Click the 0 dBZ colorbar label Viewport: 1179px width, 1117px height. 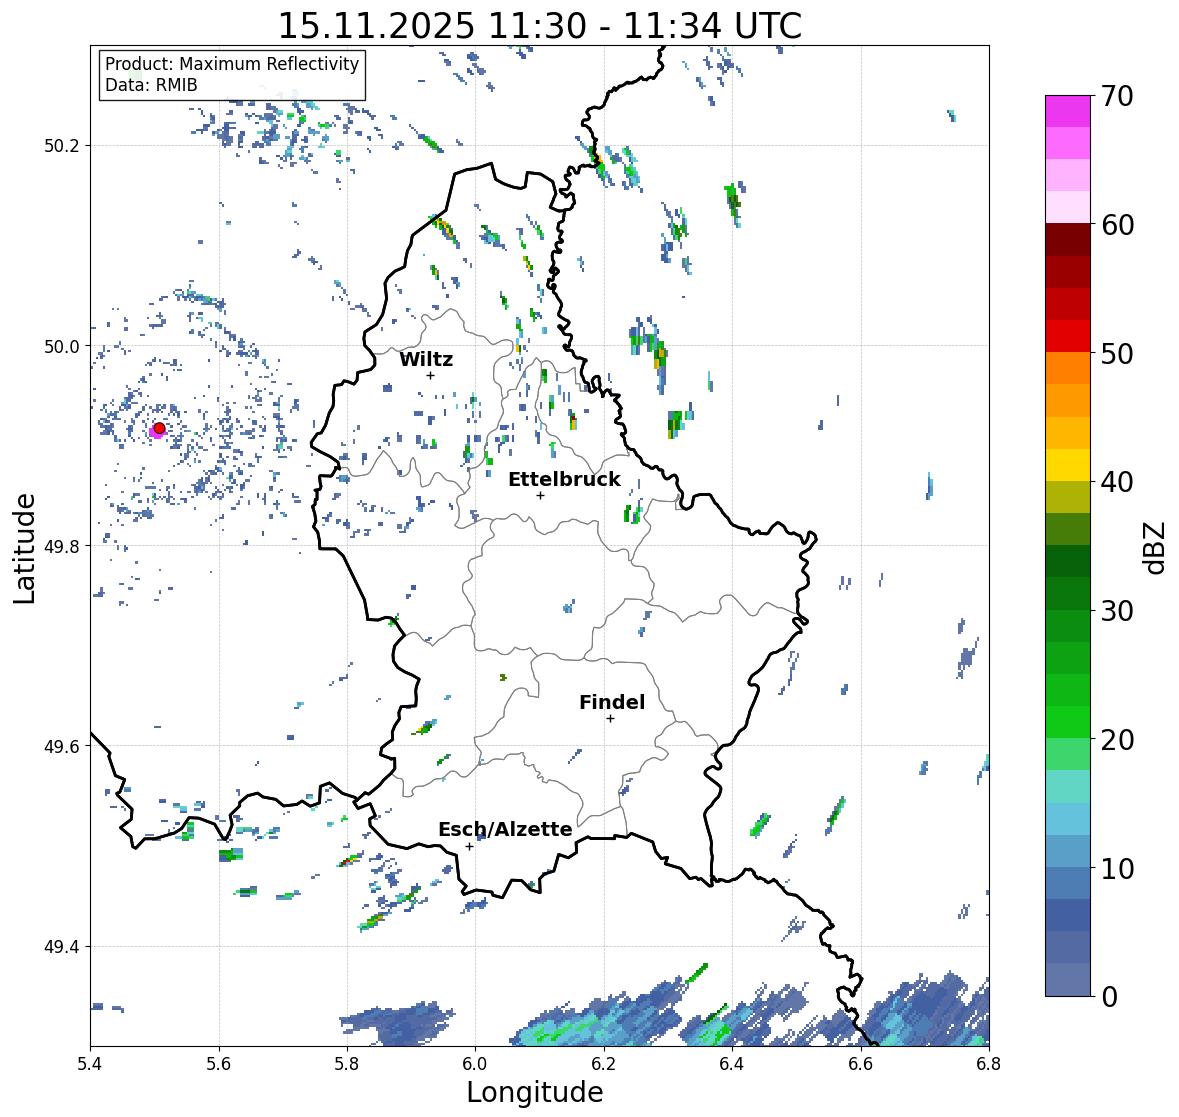click(x=1109, y=997)
